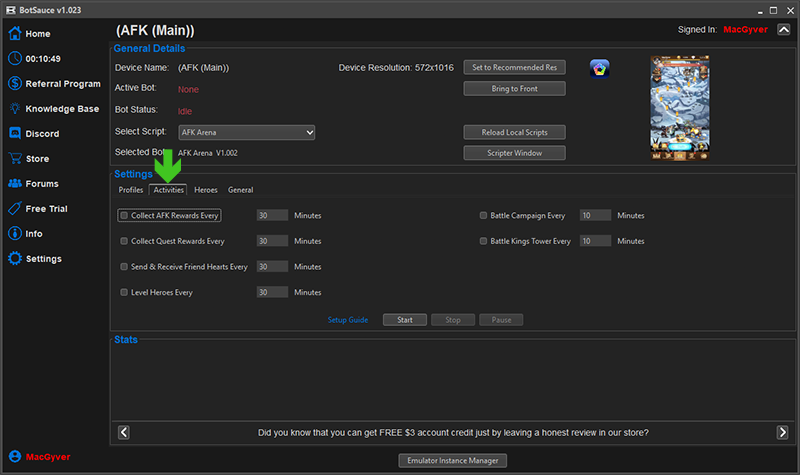Click the emulator screen preview thumbnail

679,108
